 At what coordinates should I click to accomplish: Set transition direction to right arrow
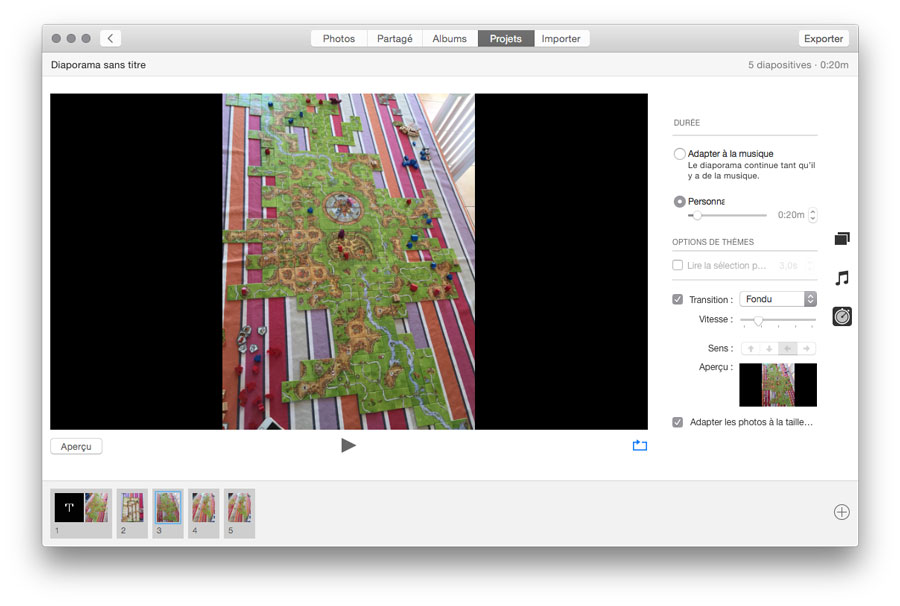coord(806,348)
